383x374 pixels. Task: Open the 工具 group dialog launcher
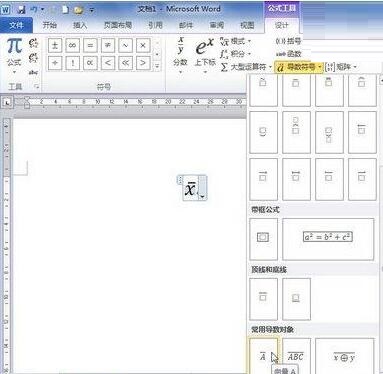37,87
